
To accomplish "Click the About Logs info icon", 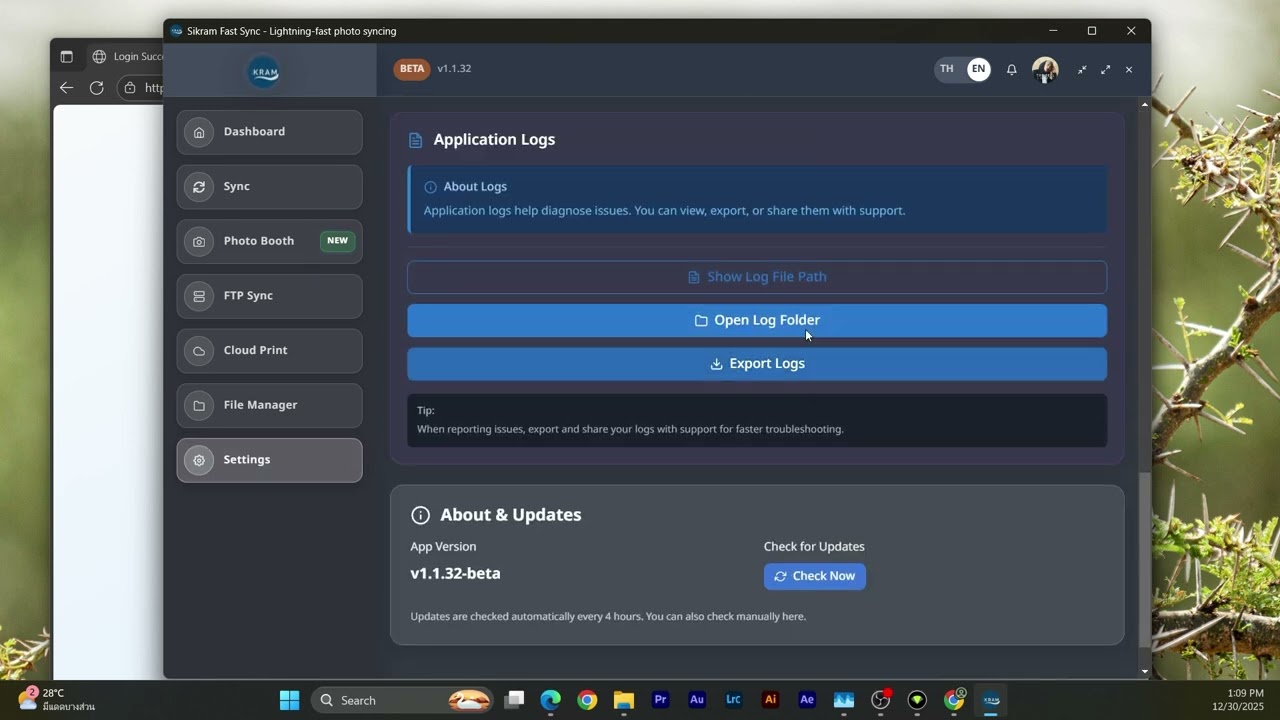I will pyautogui.click(x=430, y=187).
